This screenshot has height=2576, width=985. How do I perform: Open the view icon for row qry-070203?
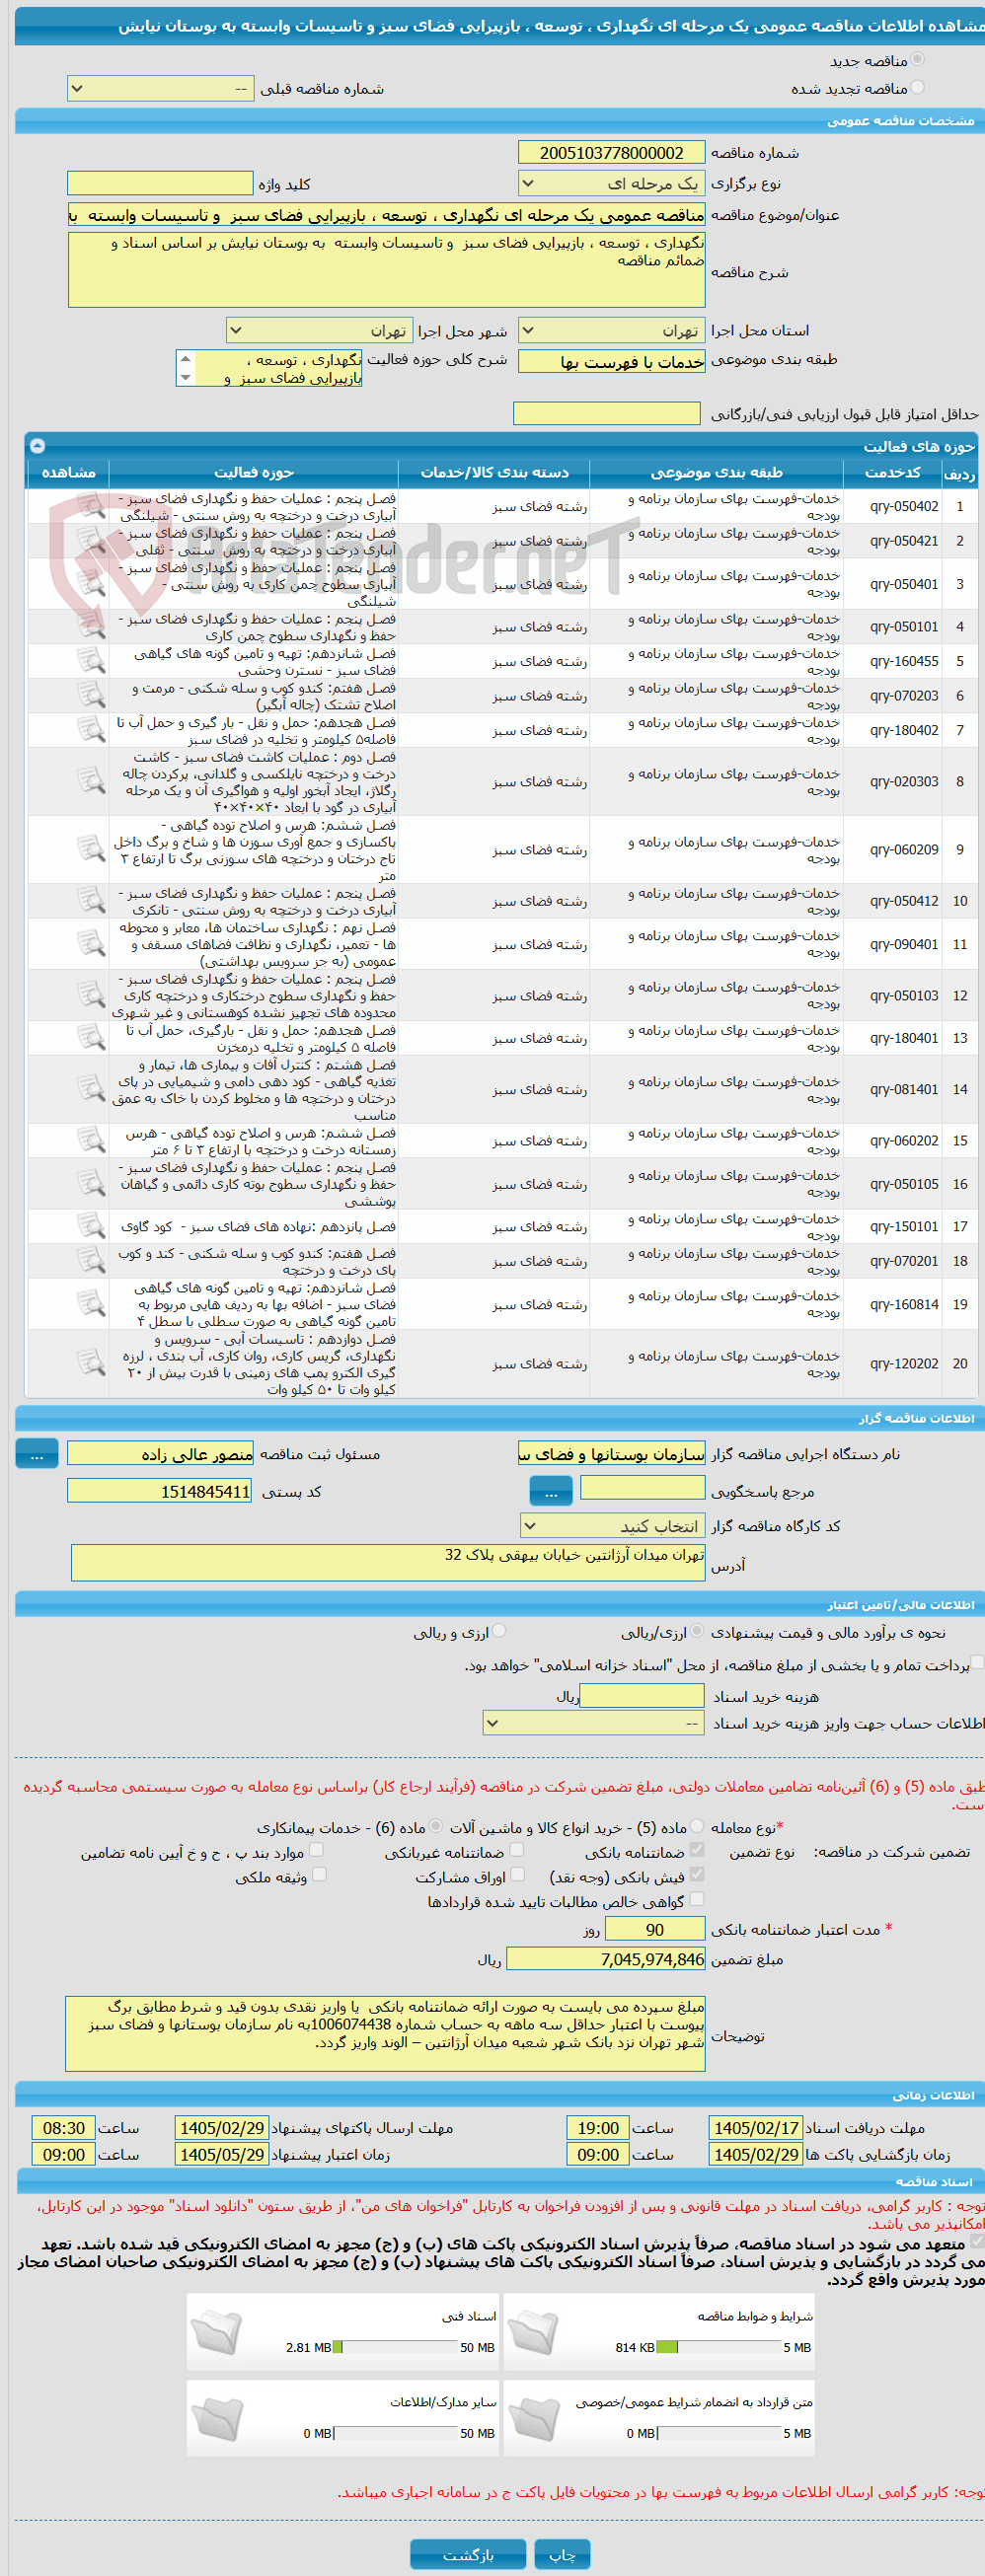coord(91,696)
